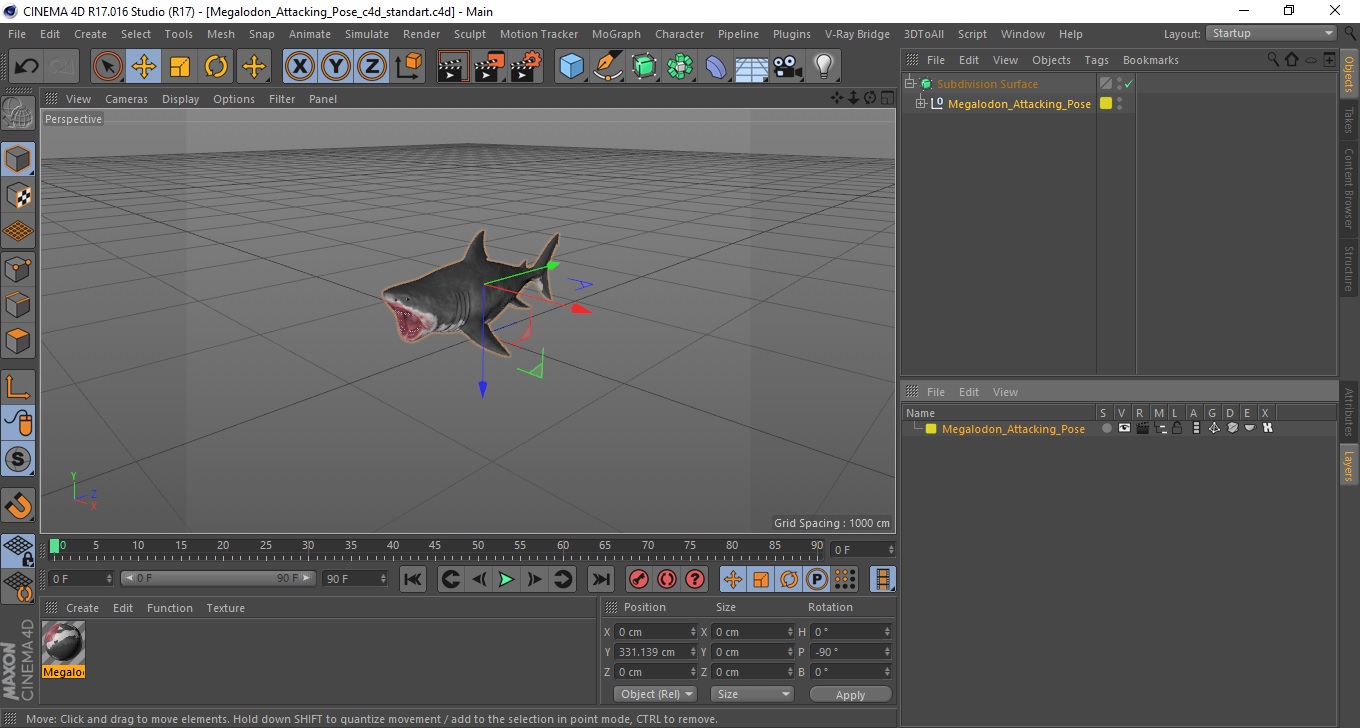This screenshot has height=728, width=1360.
Task: Switch to Model mode
Action: tap(18, 159)
